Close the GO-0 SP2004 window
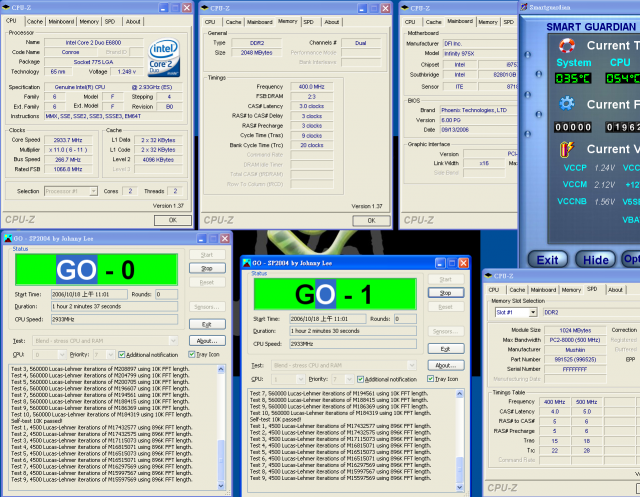 [x=225, y=238]
